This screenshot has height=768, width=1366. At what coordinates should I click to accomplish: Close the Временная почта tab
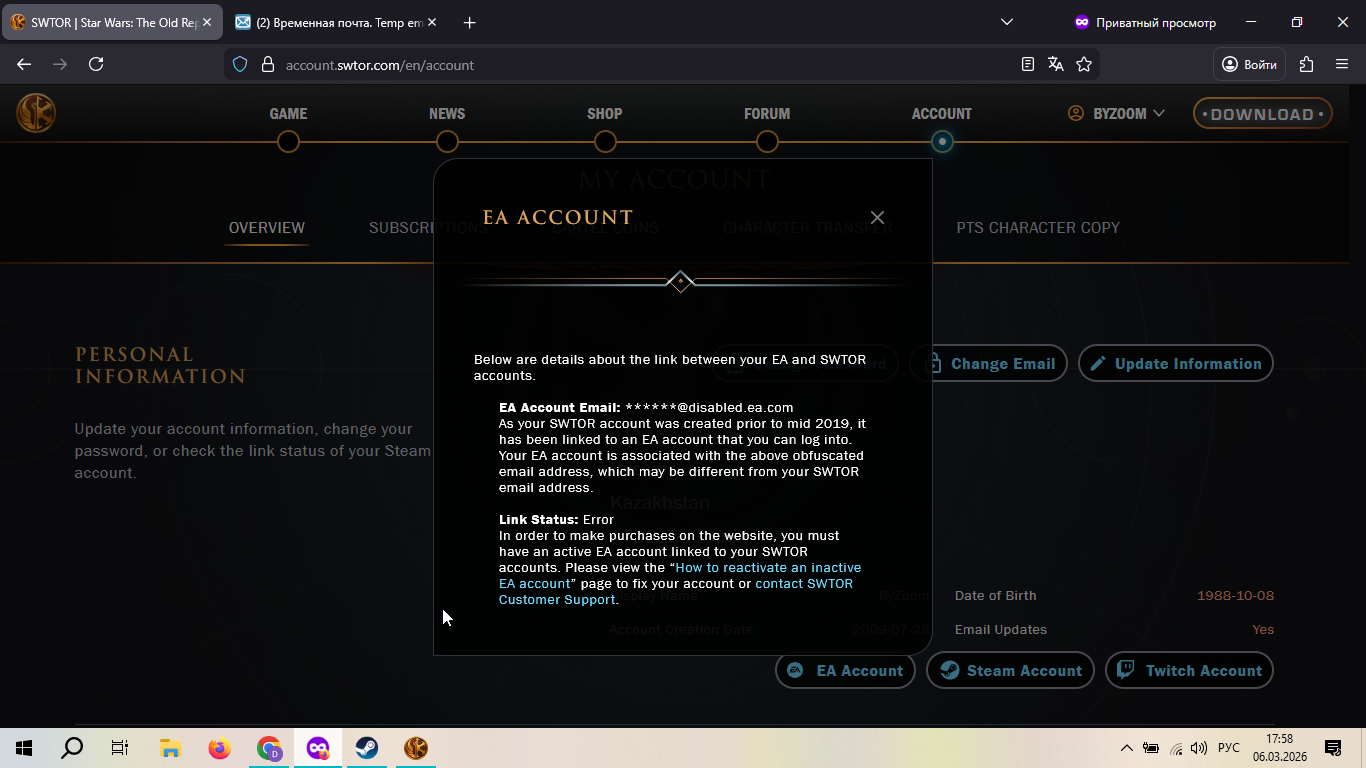[x=432, y=22]
